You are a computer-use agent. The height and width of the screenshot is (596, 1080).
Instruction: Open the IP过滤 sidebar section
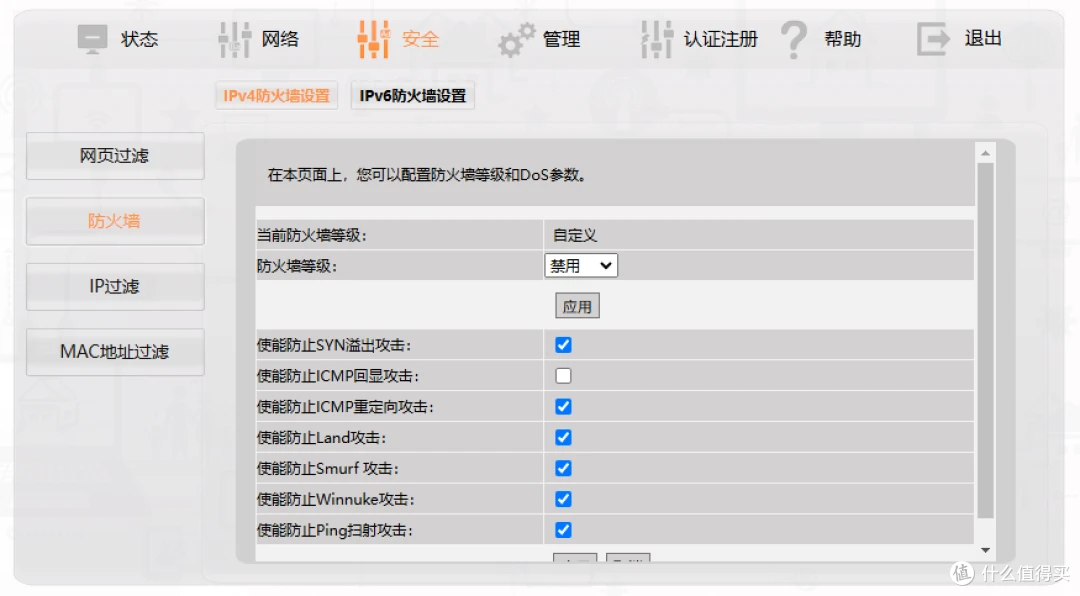click(115, 287)
